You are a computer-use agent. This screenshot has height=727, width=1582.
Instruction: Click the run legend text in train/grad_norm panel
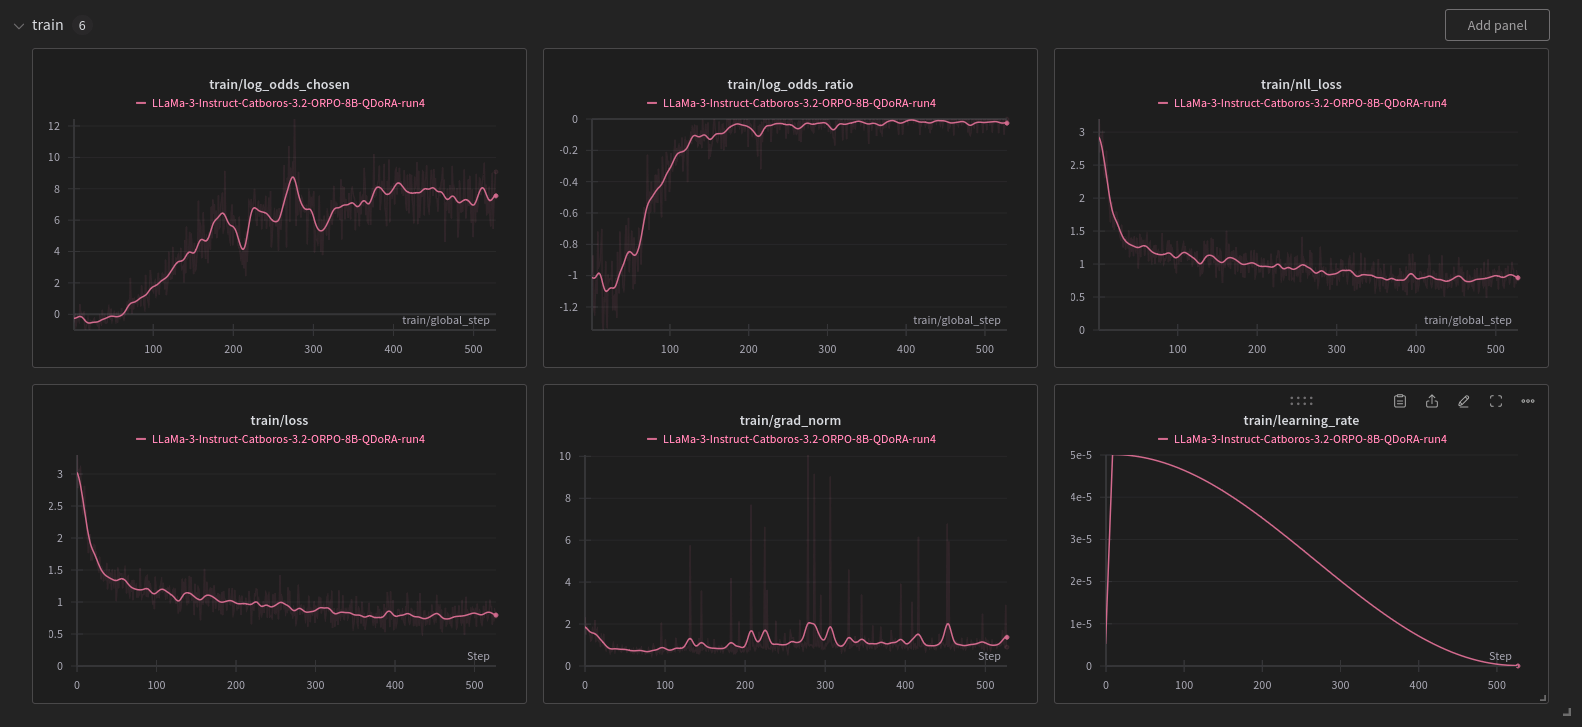tap(799, 439)
